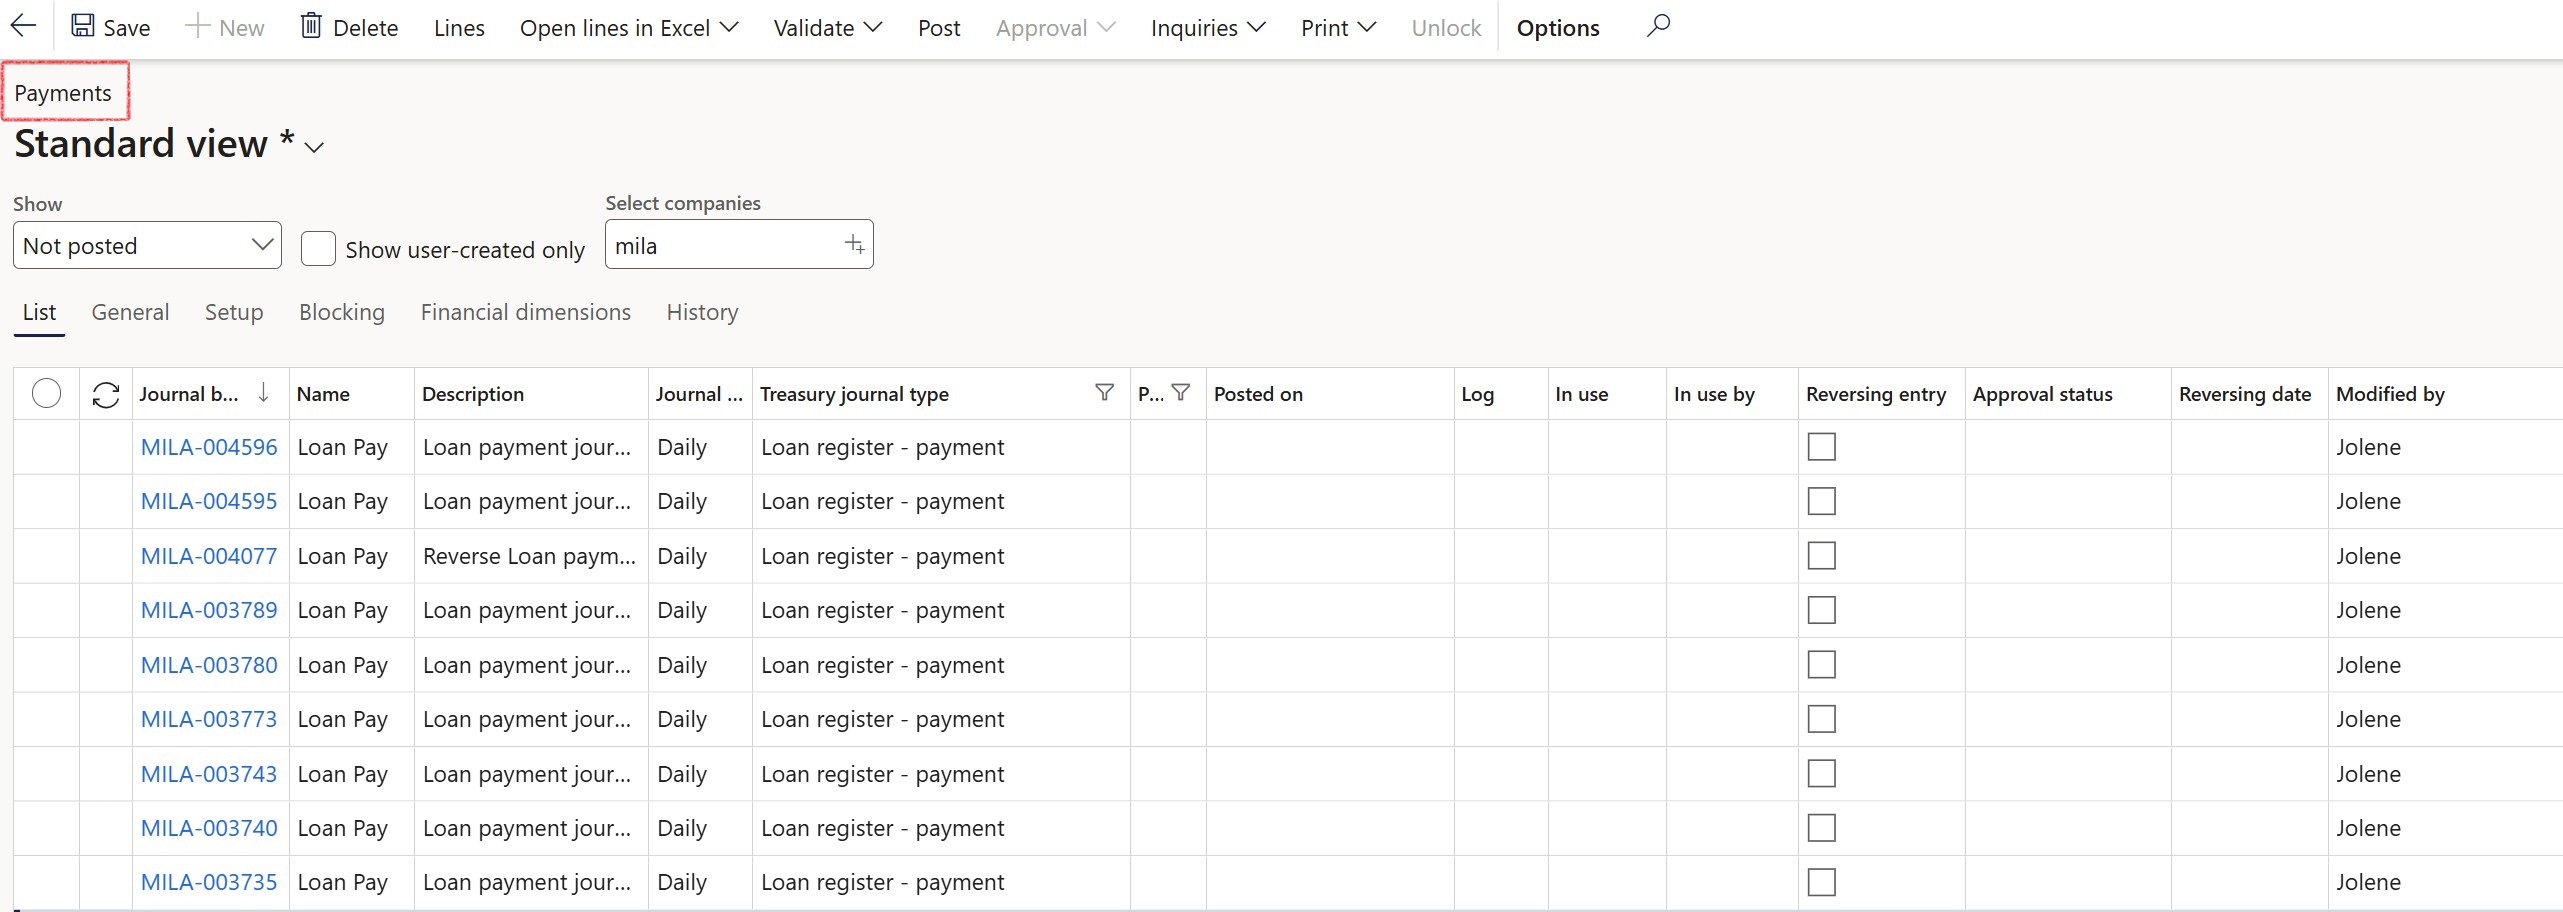Open journal MILA-004077 link
2563x912 pixels.
click(209, 556)
